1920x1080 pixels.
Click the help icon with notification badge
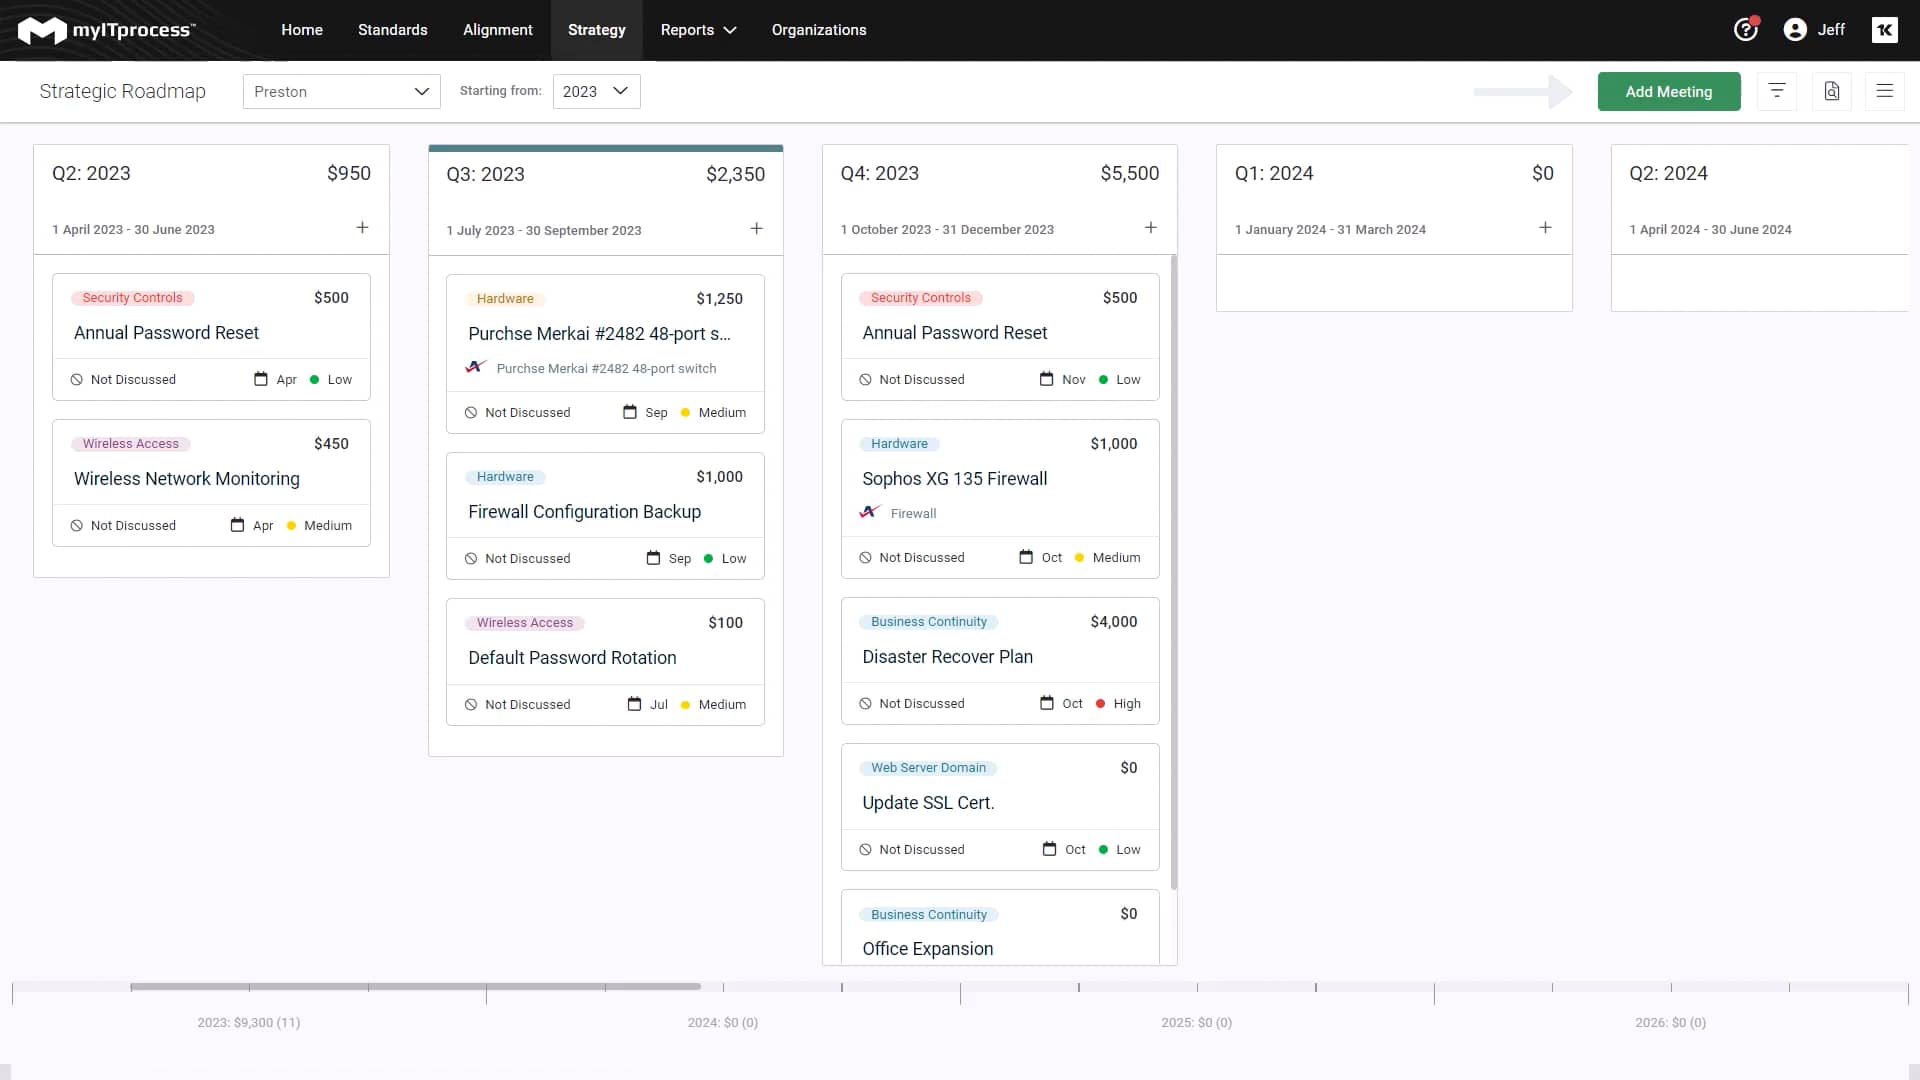click(x=1745, y=30)
